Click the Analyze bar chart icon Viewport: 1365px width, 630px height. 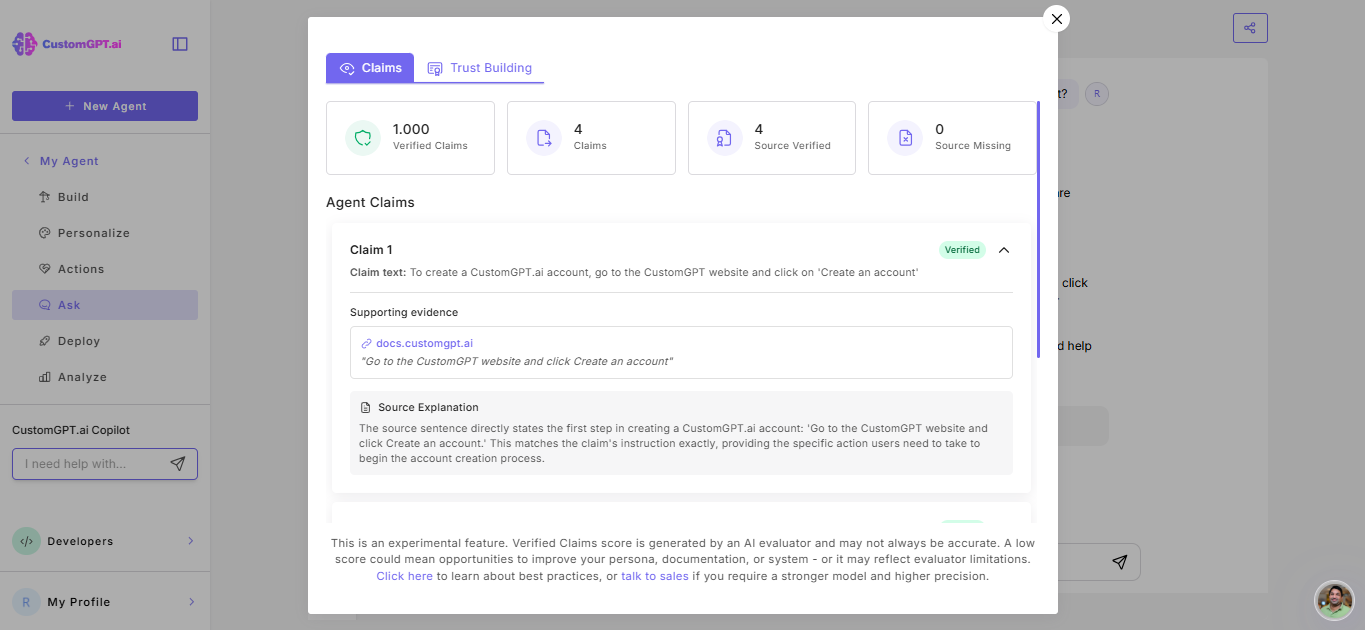tap(44, 377)
